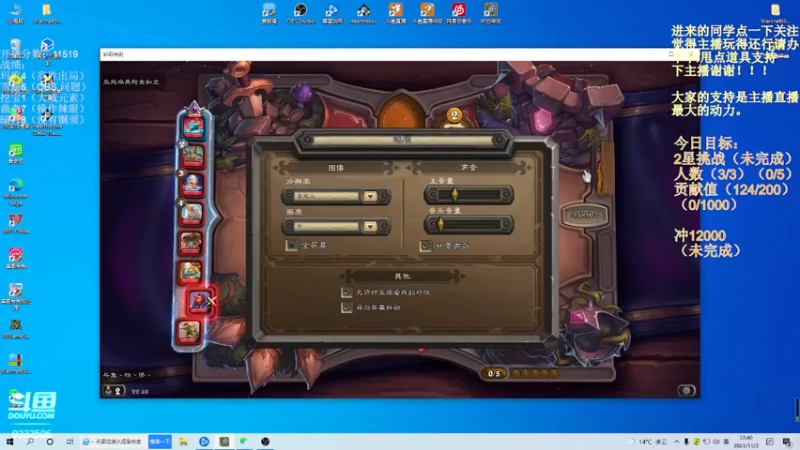The width and height of the screenshot is (800, 450).
Task: Select the last hero portrait in leaderboard
Action: (189, 332)
